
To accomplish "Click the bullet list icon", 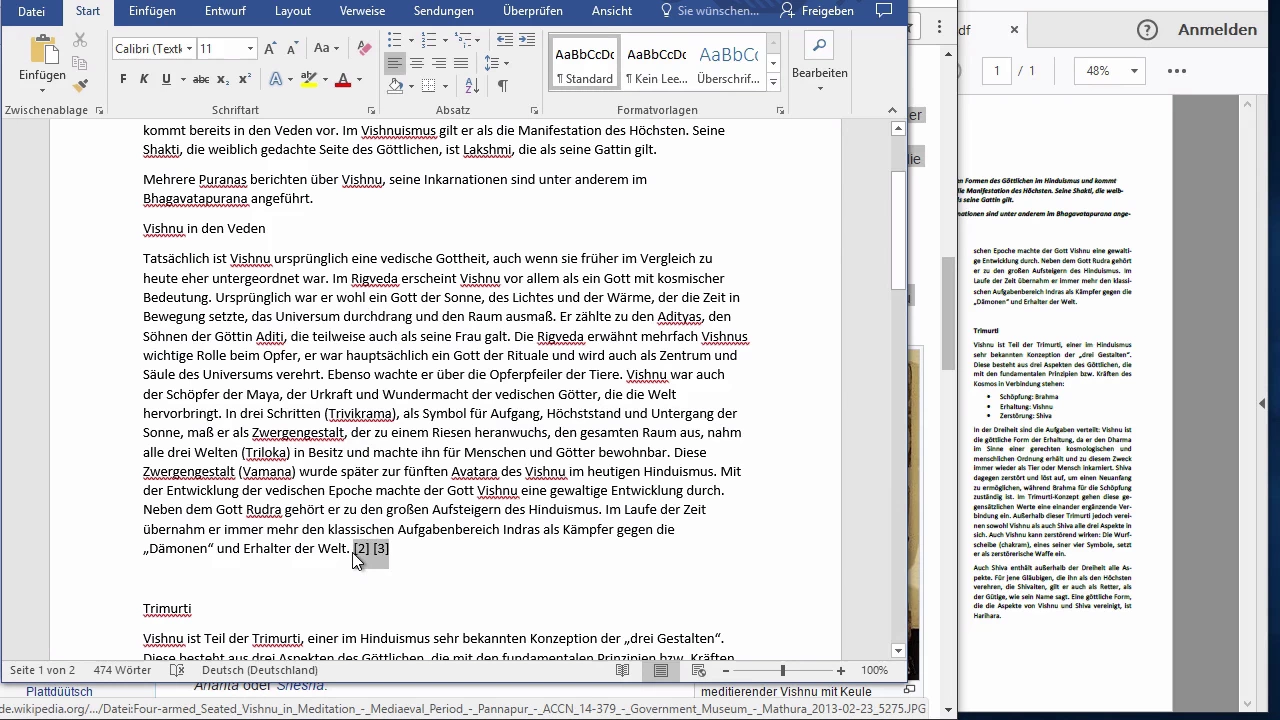I will tap(394, 40).
